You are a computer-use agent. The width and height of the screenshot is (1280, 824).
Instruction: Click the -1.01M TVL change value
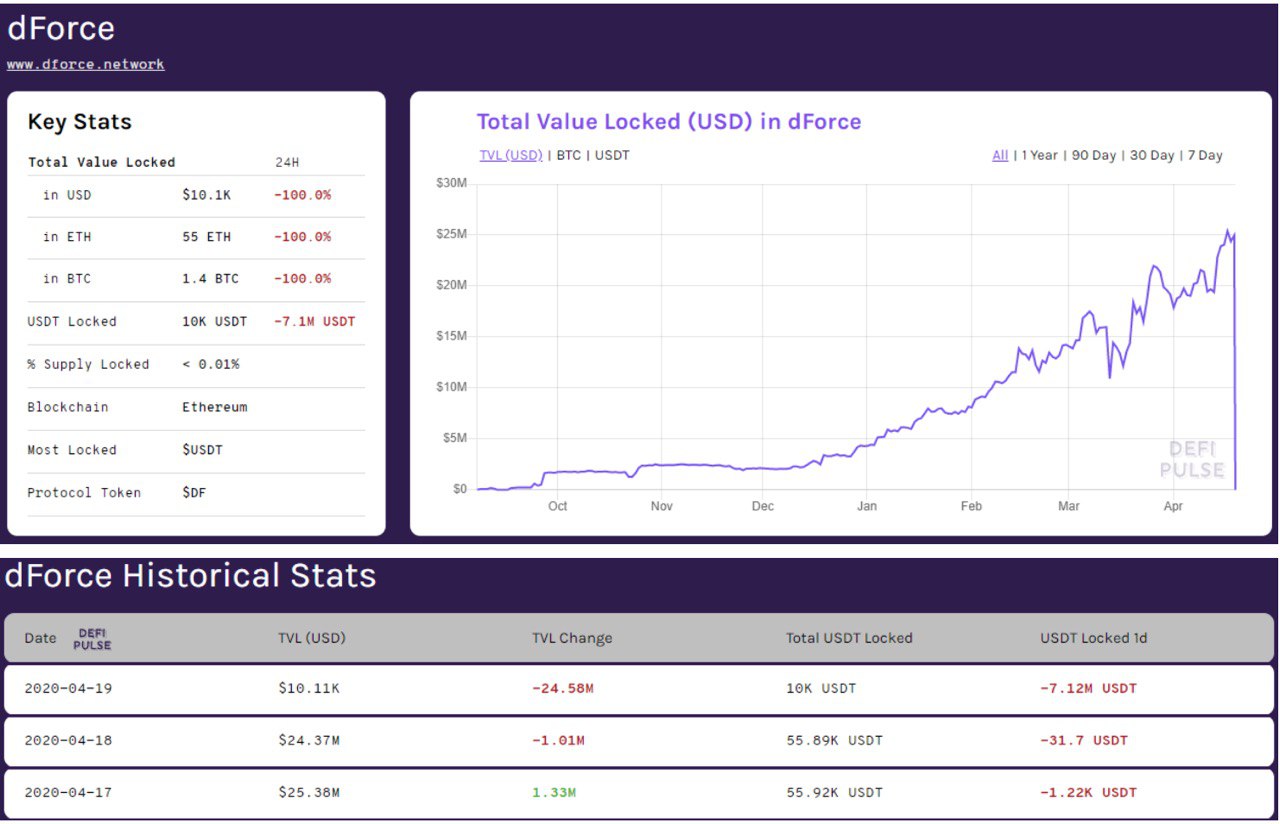tap(559, 740)
